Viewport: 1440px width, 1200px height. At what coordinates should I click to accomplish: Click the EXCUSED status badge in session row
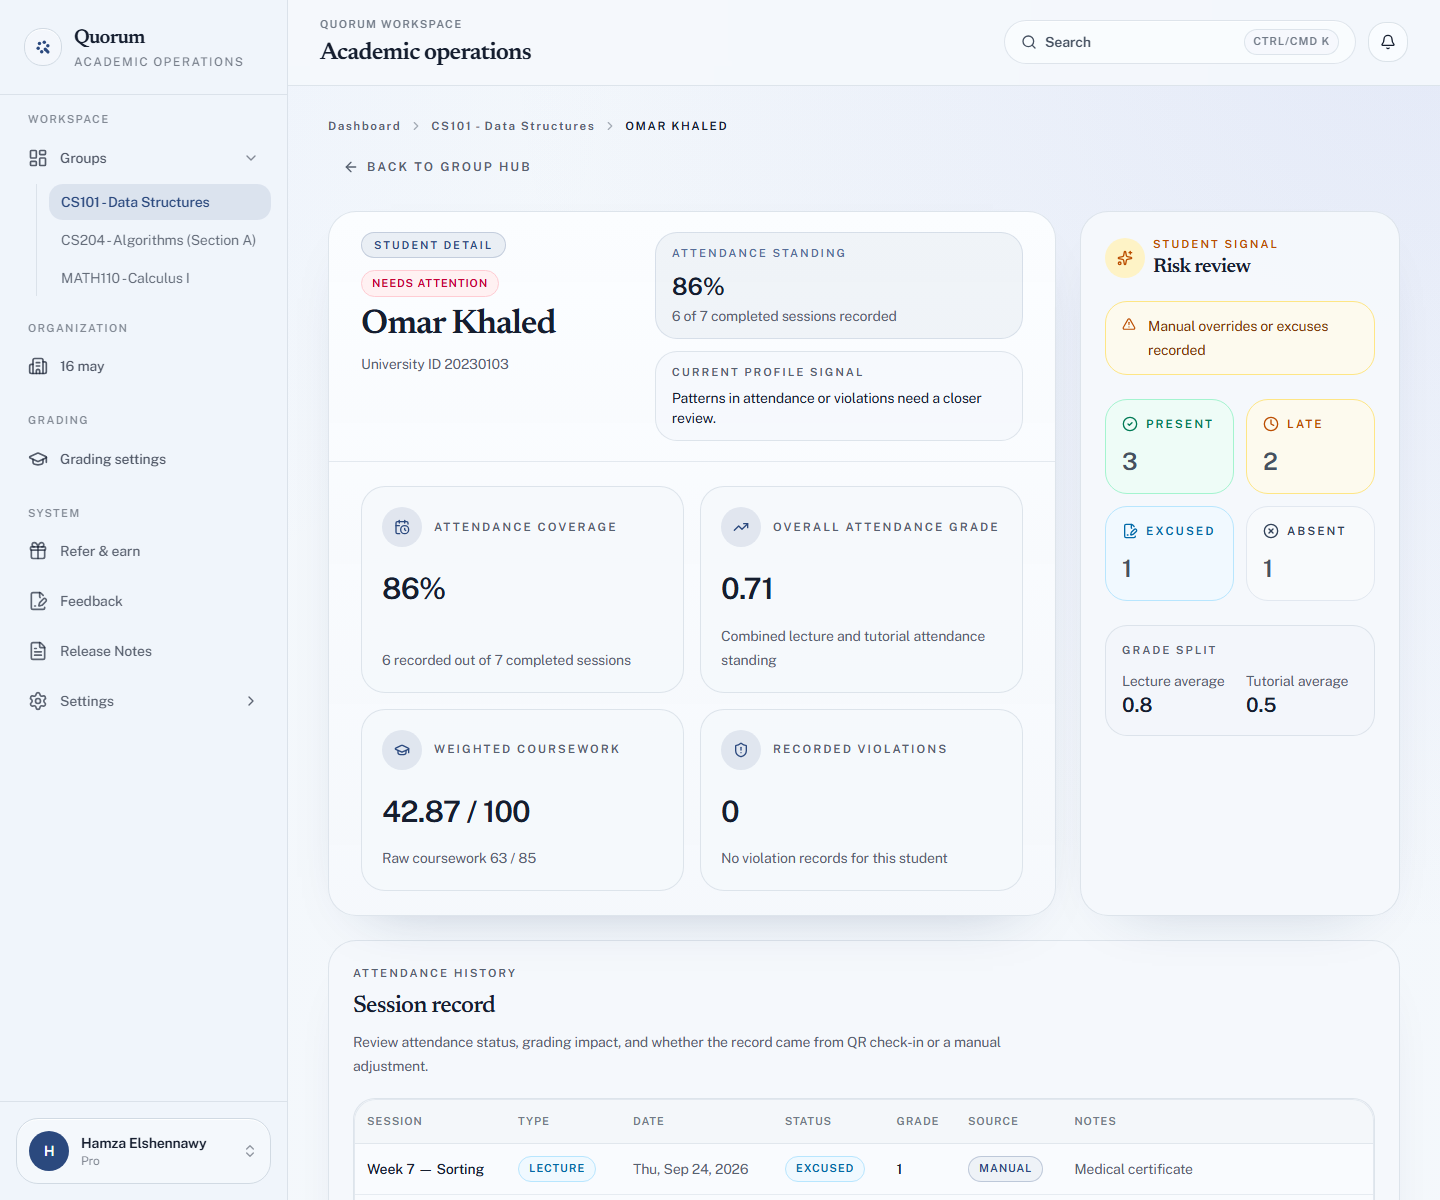(x=825, y=1169)
